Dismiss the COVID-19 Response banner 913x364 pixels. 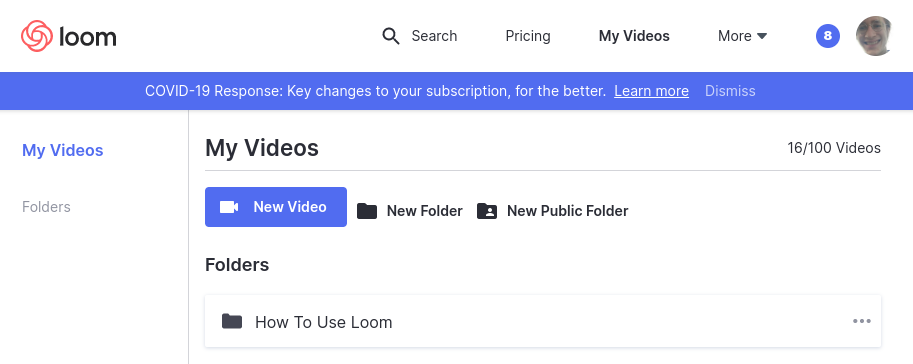730,91
